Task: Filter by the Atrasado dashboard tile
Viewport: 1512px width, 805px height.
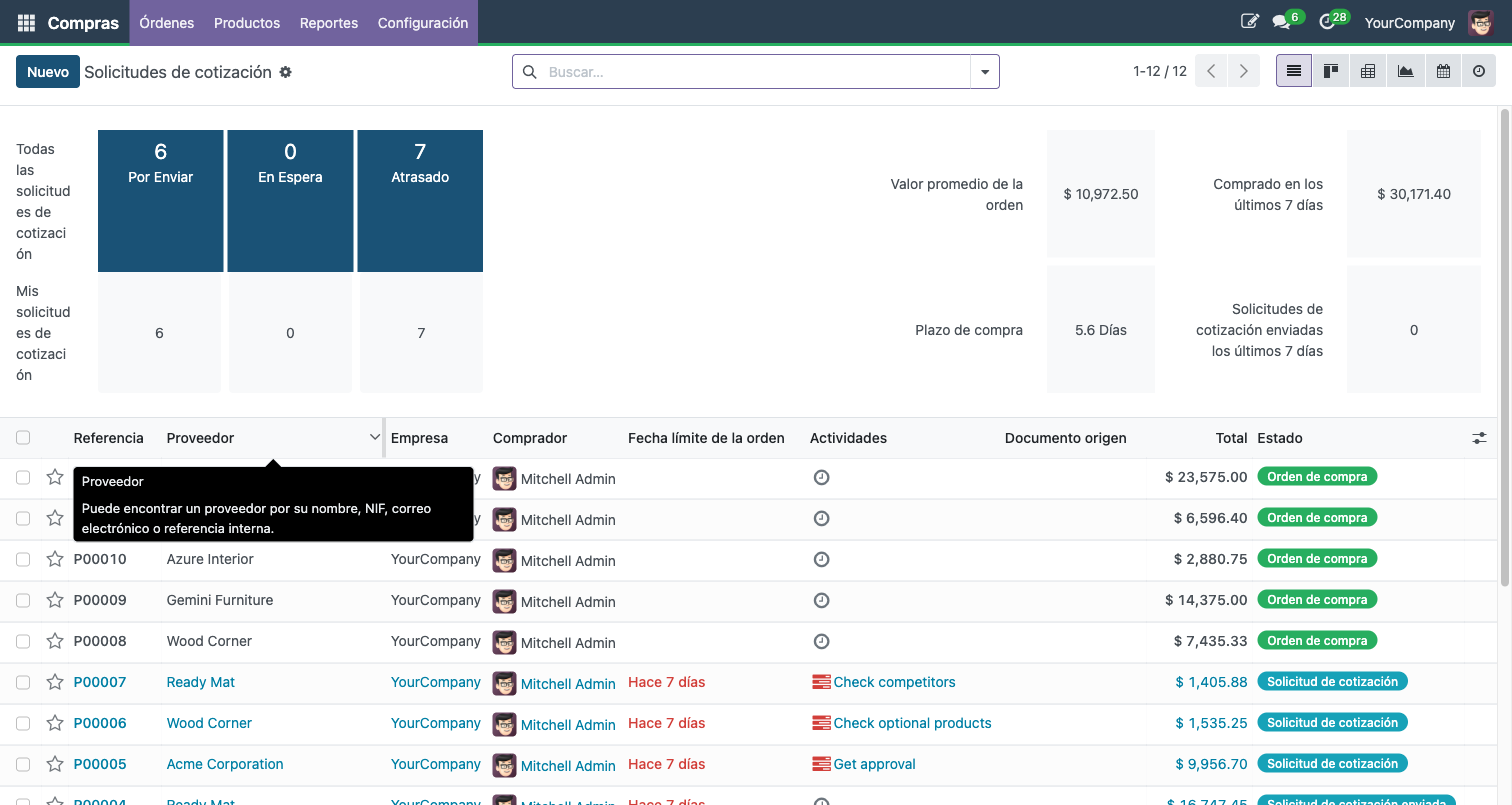Action: (x=420, y=200)
